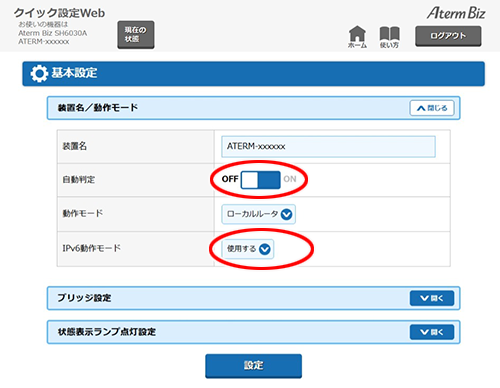Click the ブリッジ設定 header text
The width and height of the screenshot is (500, 388).
(84, 298)
